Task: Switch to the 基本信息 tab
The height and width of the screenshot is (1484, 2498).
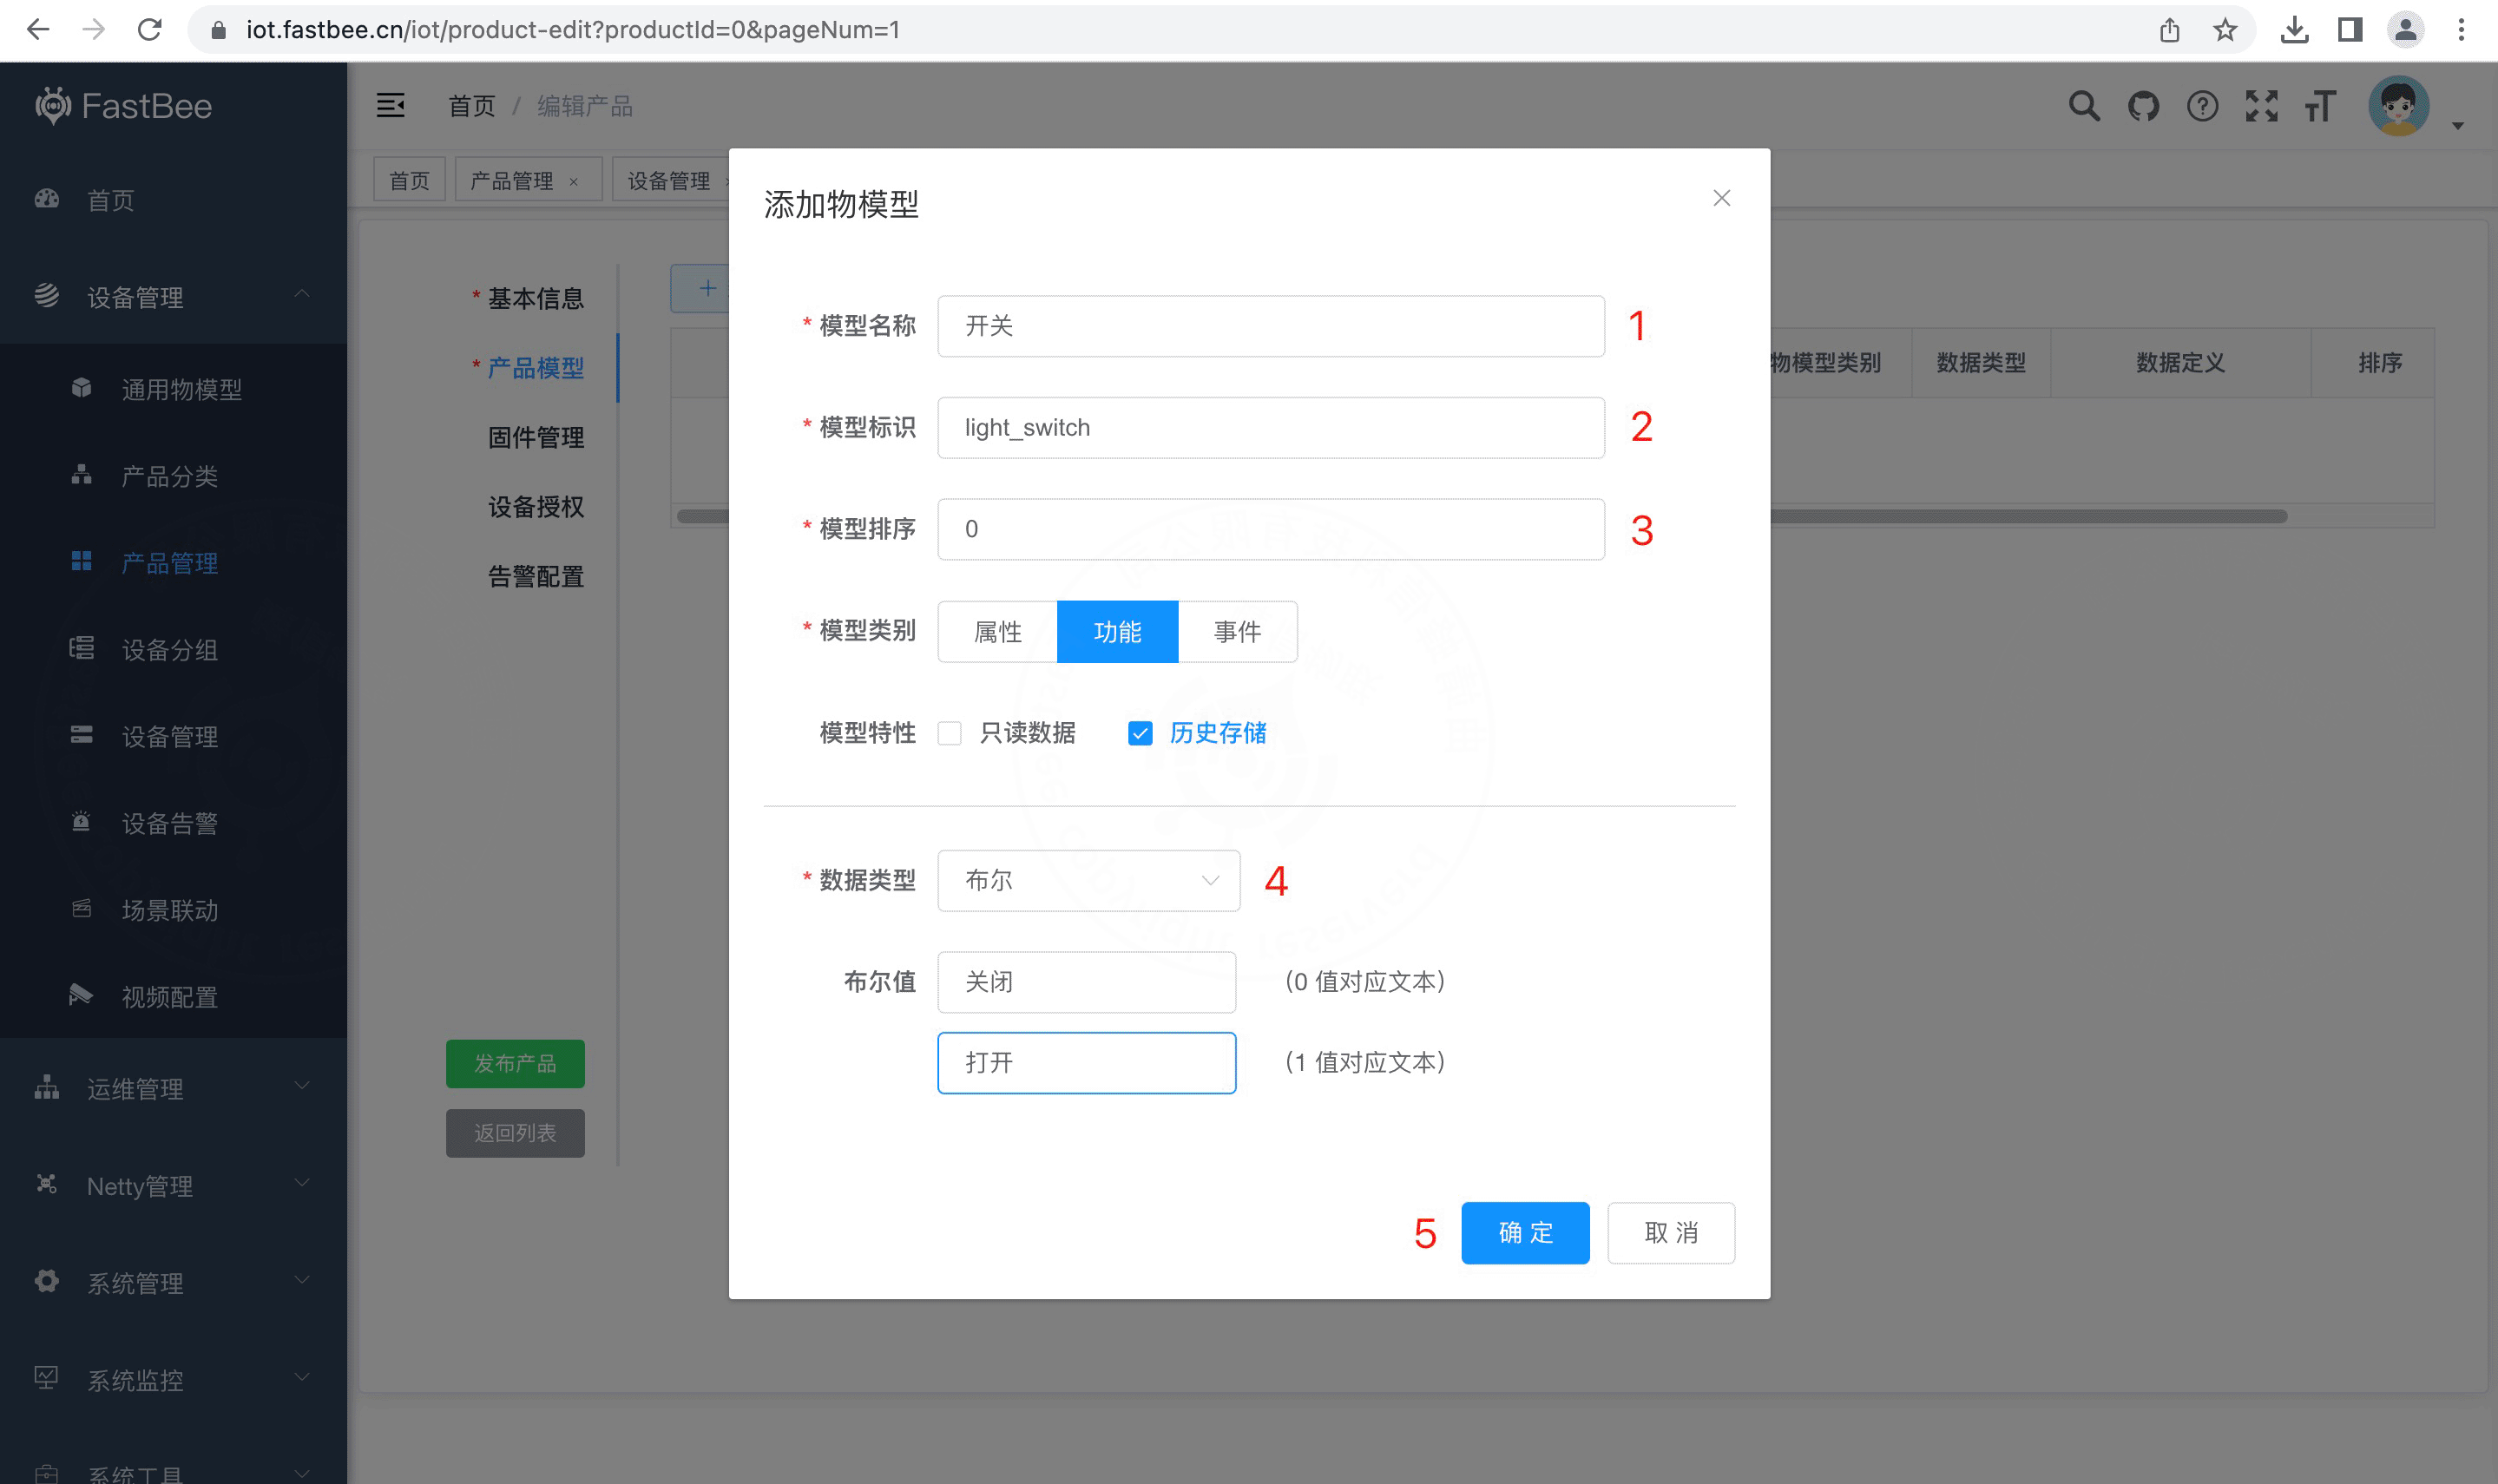Action: pos(535,298)
